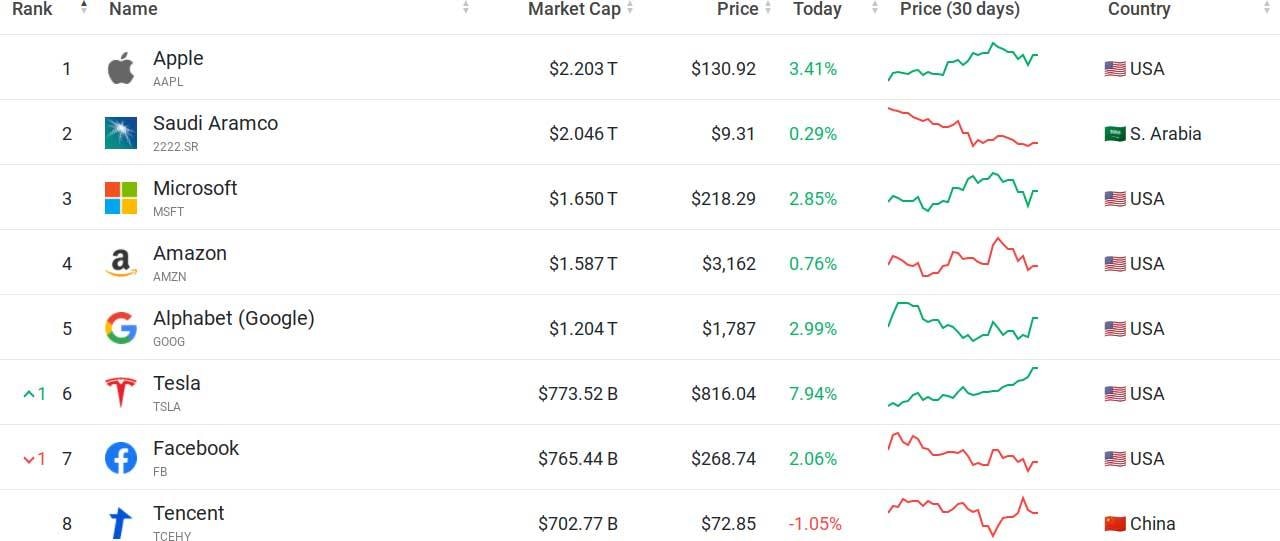Sort by Today column header
The image size is (1280, 541).
[x=817, y=9]
